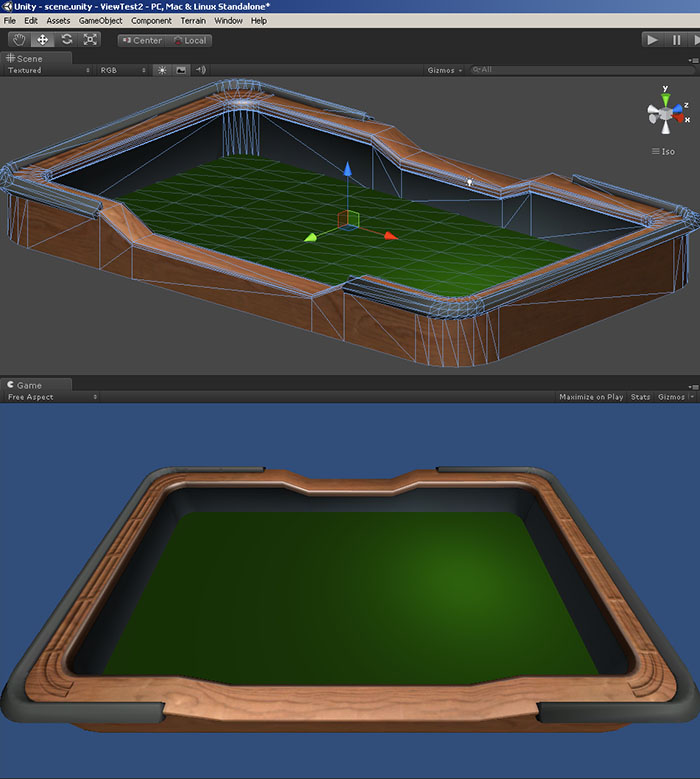This screenshot has height=779, width=700.
Task: Click the red move handle arrow
Action: click(x=391, y=236)
